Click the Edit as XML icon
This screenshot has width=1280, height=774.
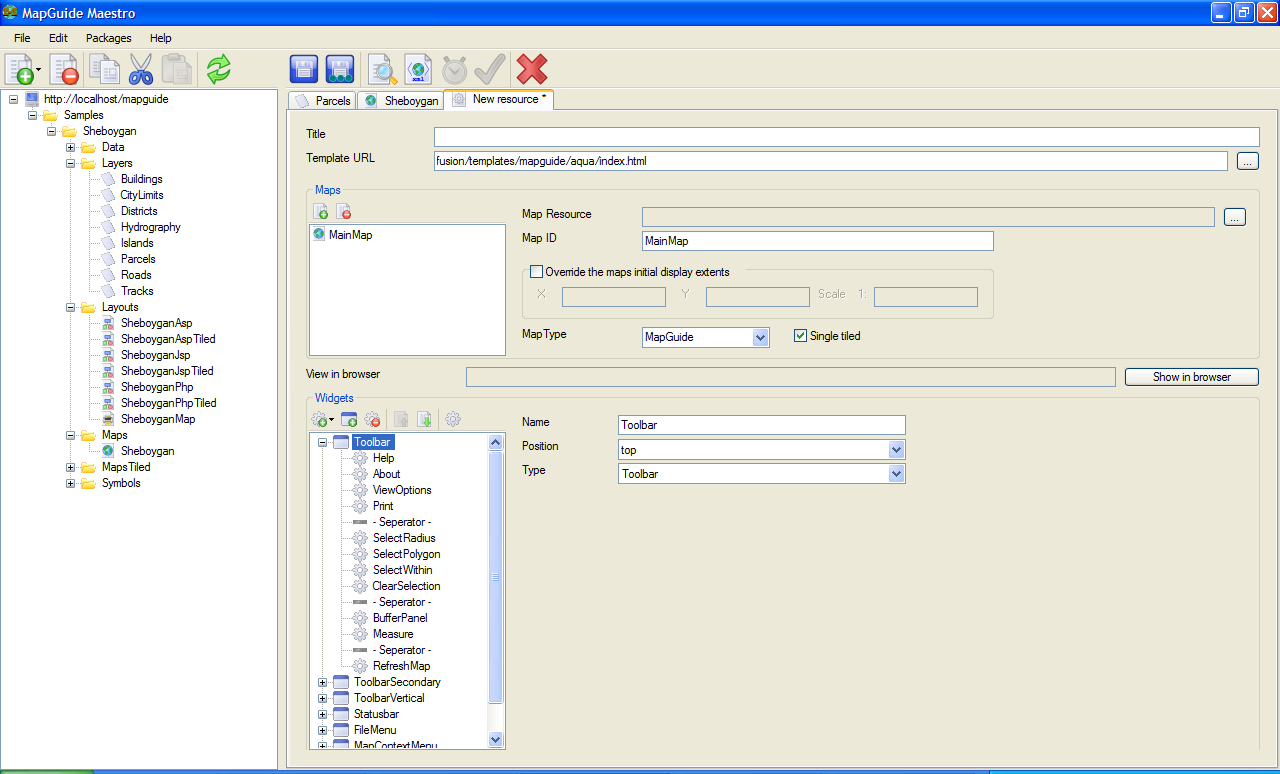418,69
